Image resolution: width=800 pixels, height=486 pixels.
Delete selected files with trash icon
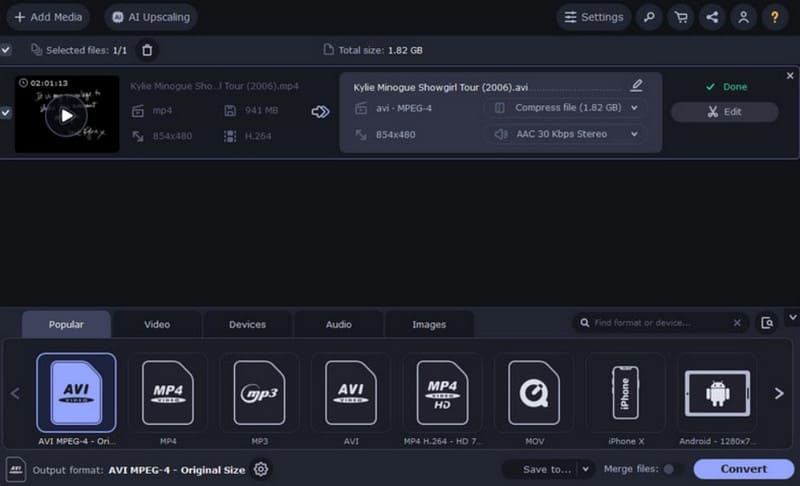(x=147, y=49)
